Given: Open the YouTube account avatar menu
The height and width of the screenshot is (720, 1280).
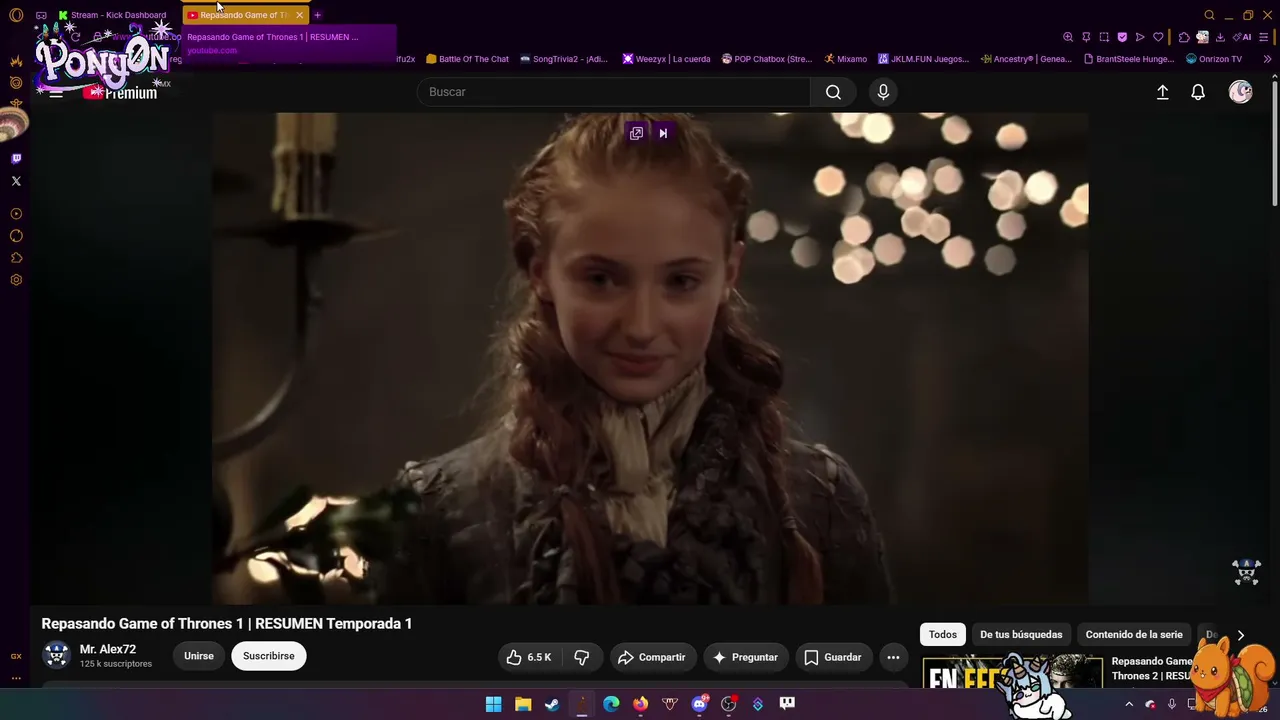Looking at the screenshot, I should click(x=1240, y=92).
